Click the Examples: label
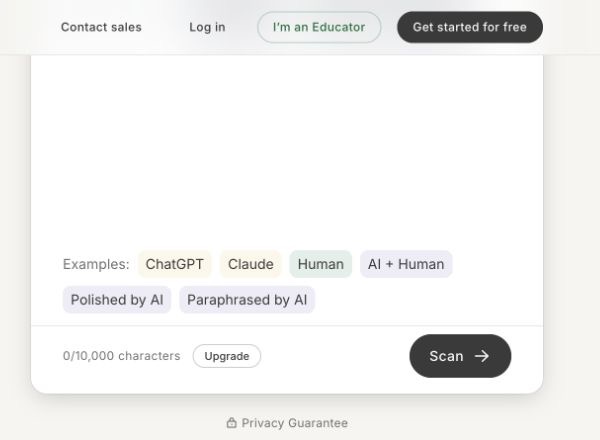This screenshot has width=600, height=440. pos(96,264)
